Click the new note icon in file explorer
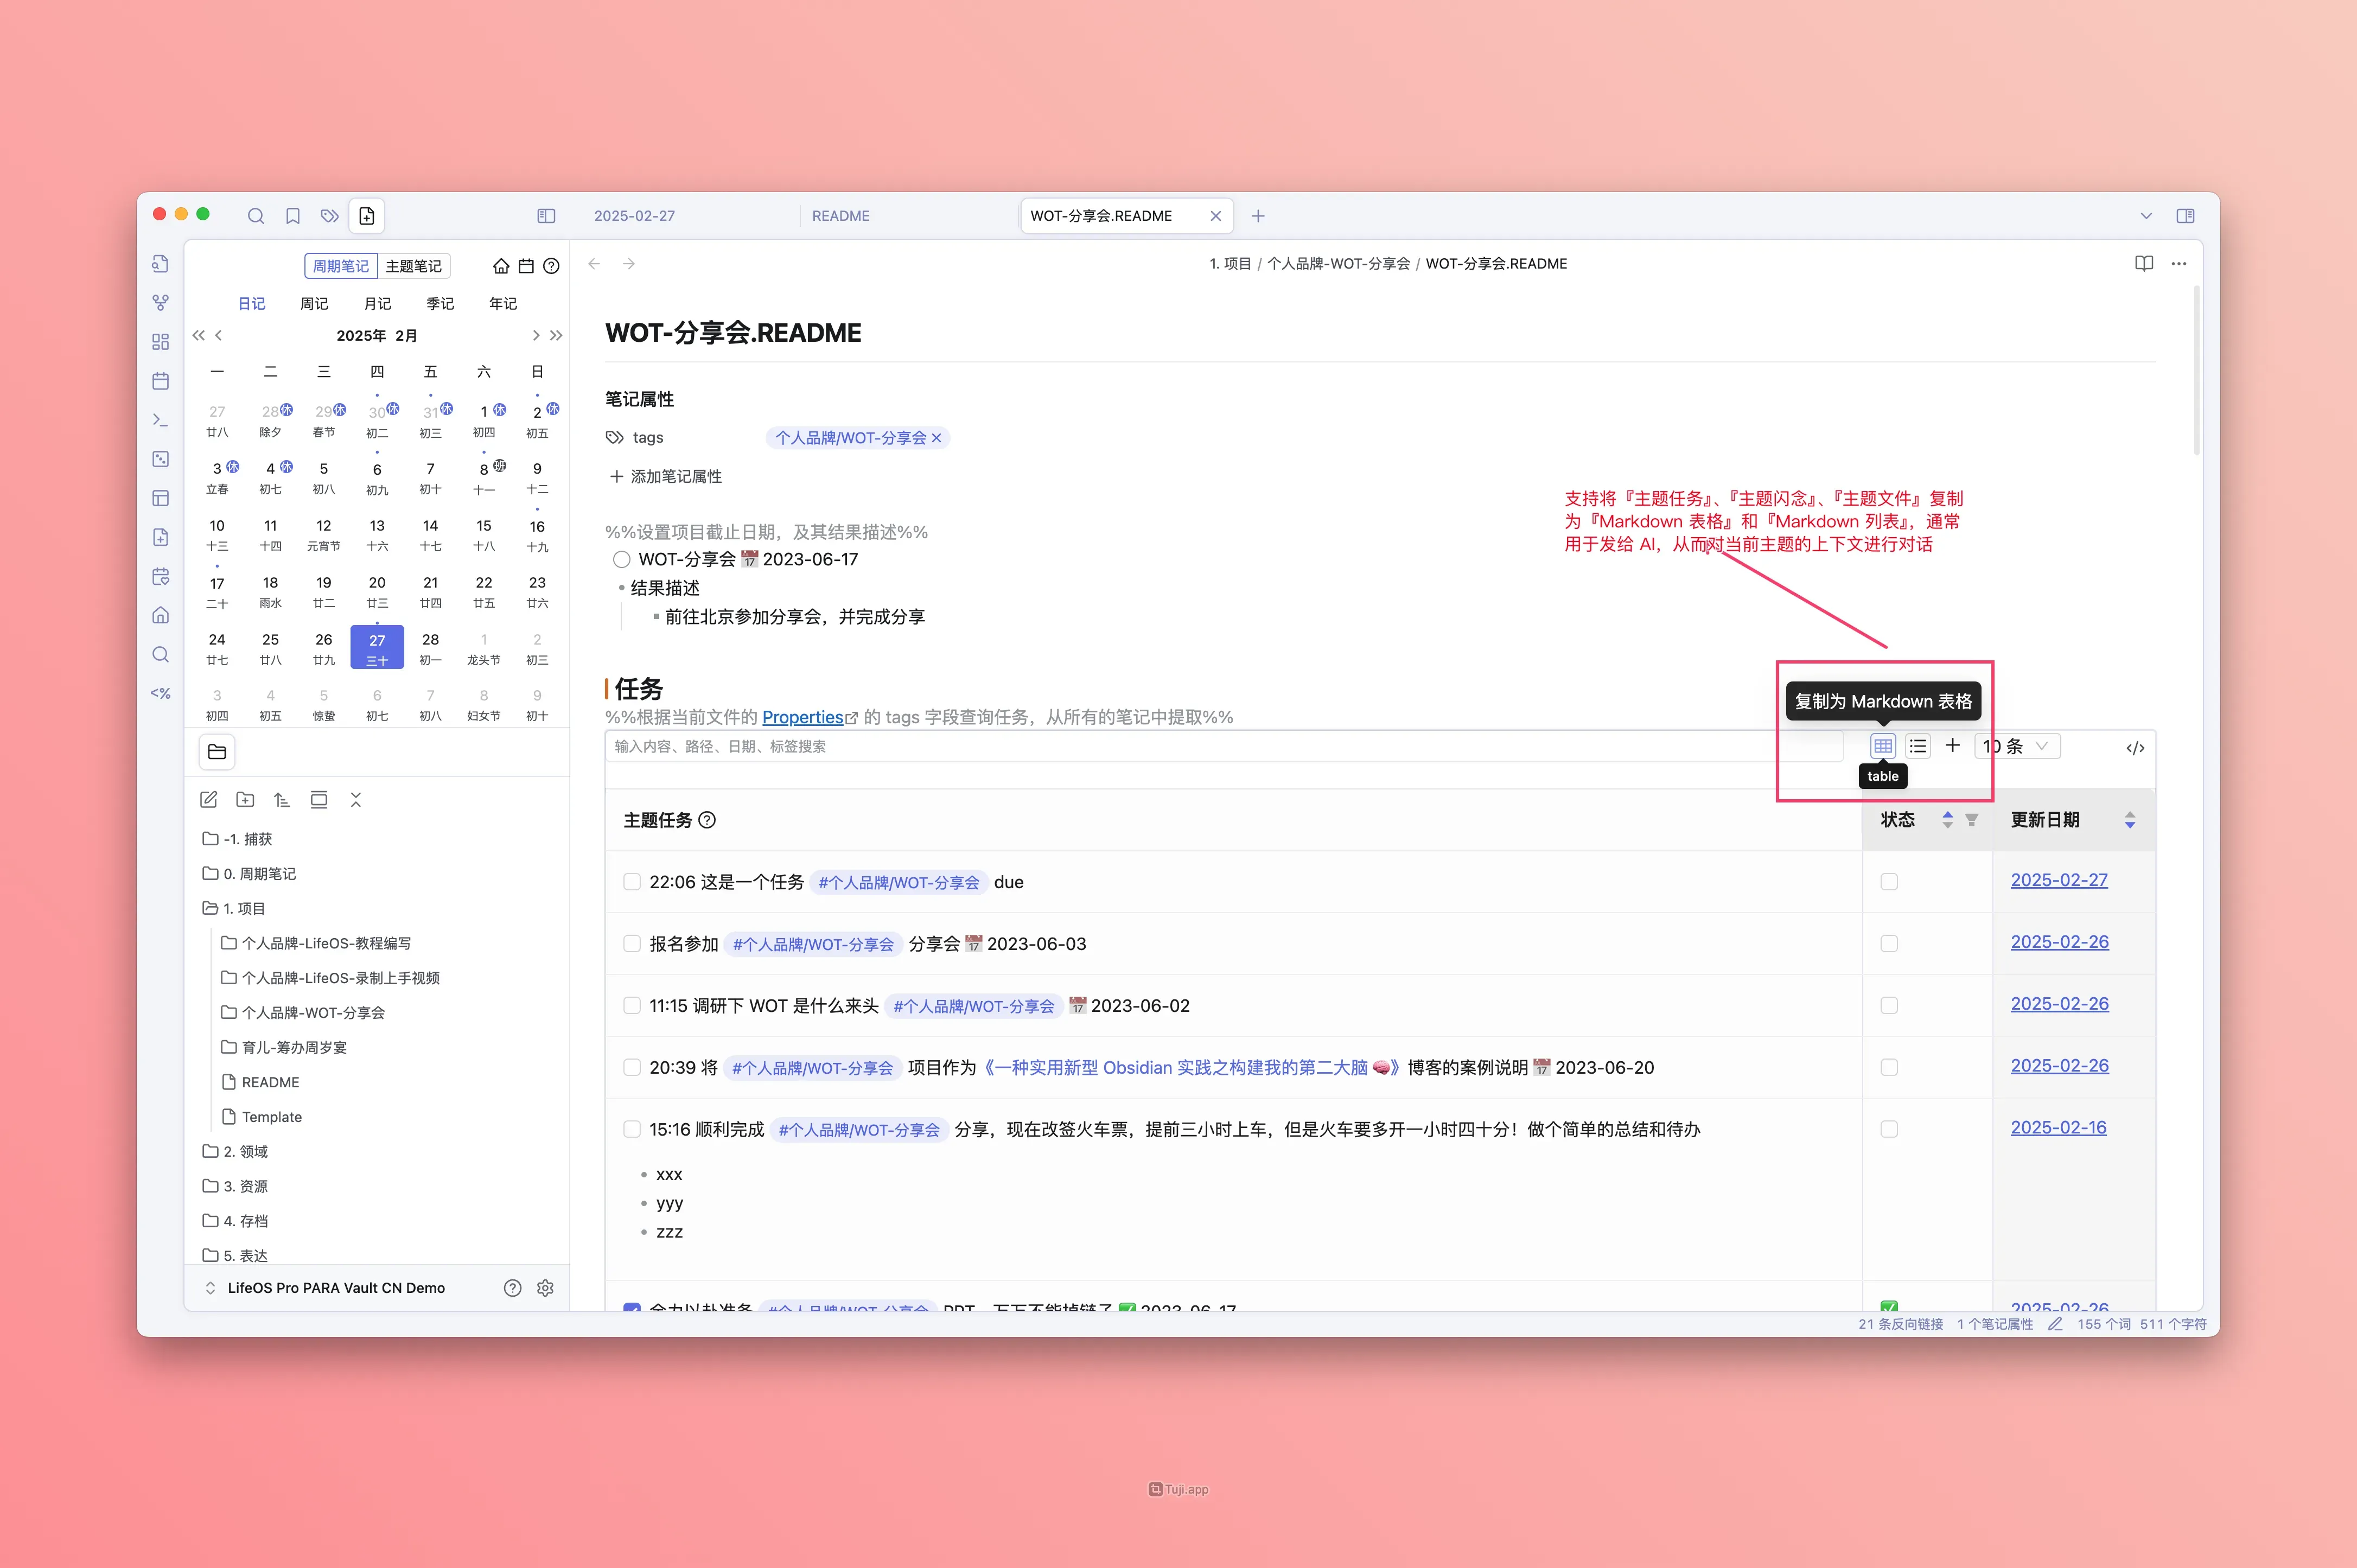The height and width of the screenshot is (1568, 2357). 209,800
